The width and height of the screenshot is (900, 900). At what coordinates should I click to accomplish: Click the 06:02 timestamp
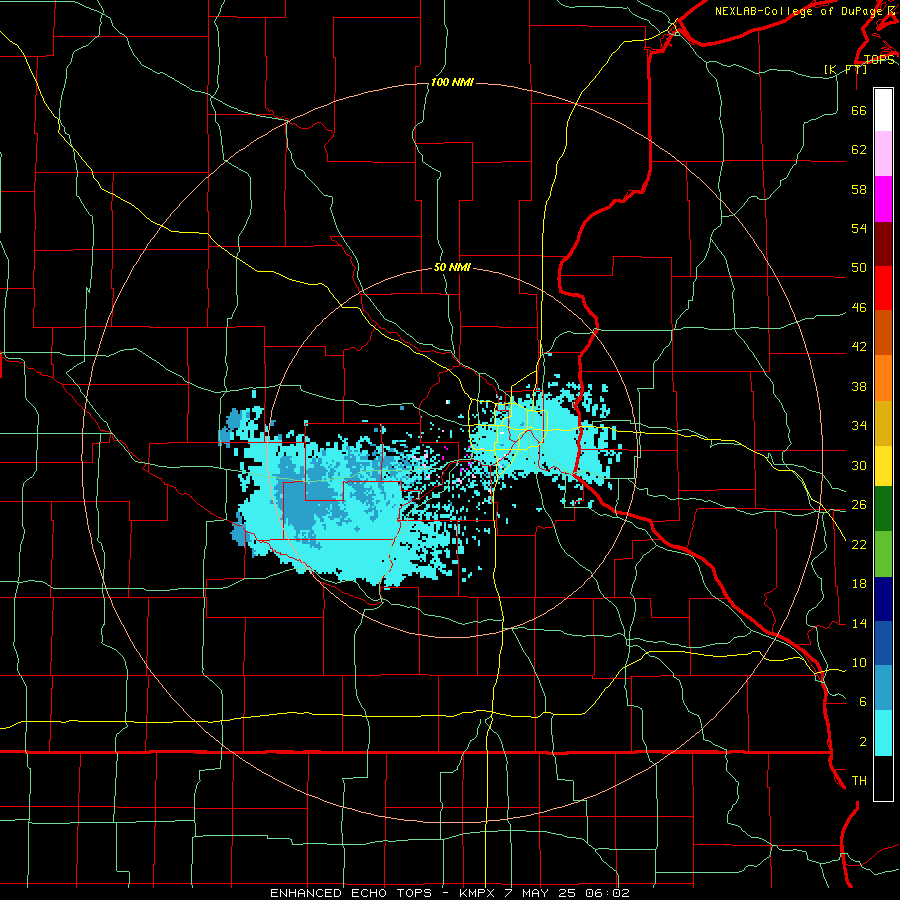click(608, 893)
